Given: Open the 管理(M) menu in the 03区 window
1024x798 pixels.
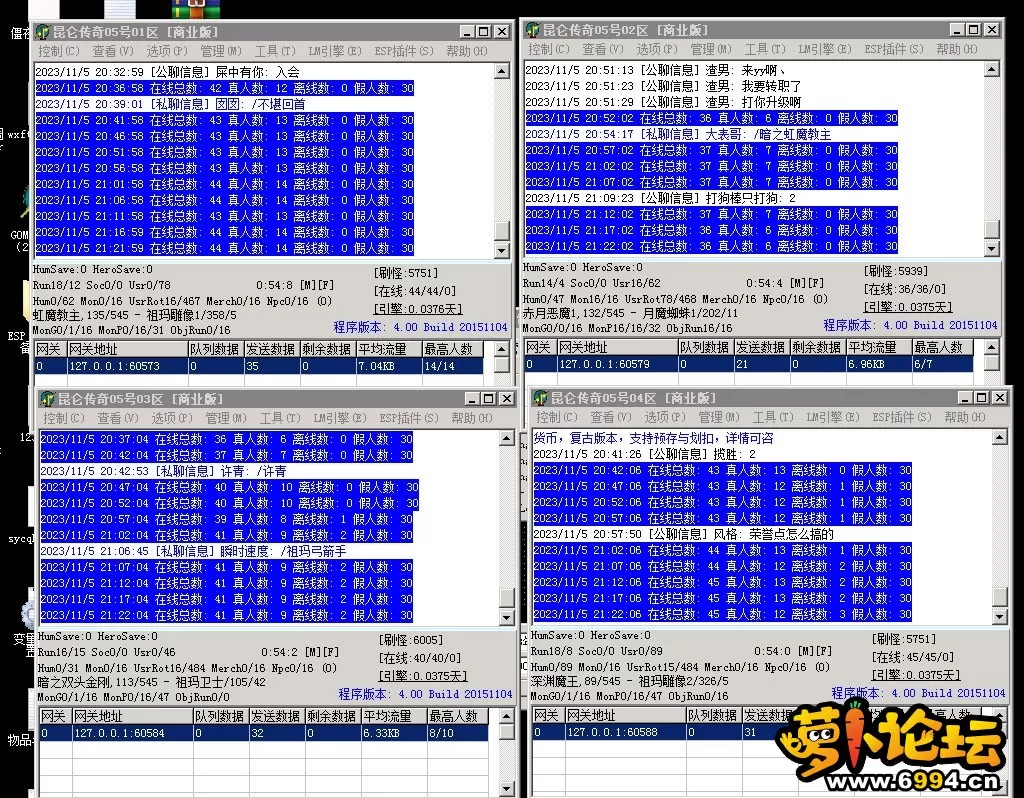Looking at the screenshot, I should pyautogui.click(x=226, y=418).
